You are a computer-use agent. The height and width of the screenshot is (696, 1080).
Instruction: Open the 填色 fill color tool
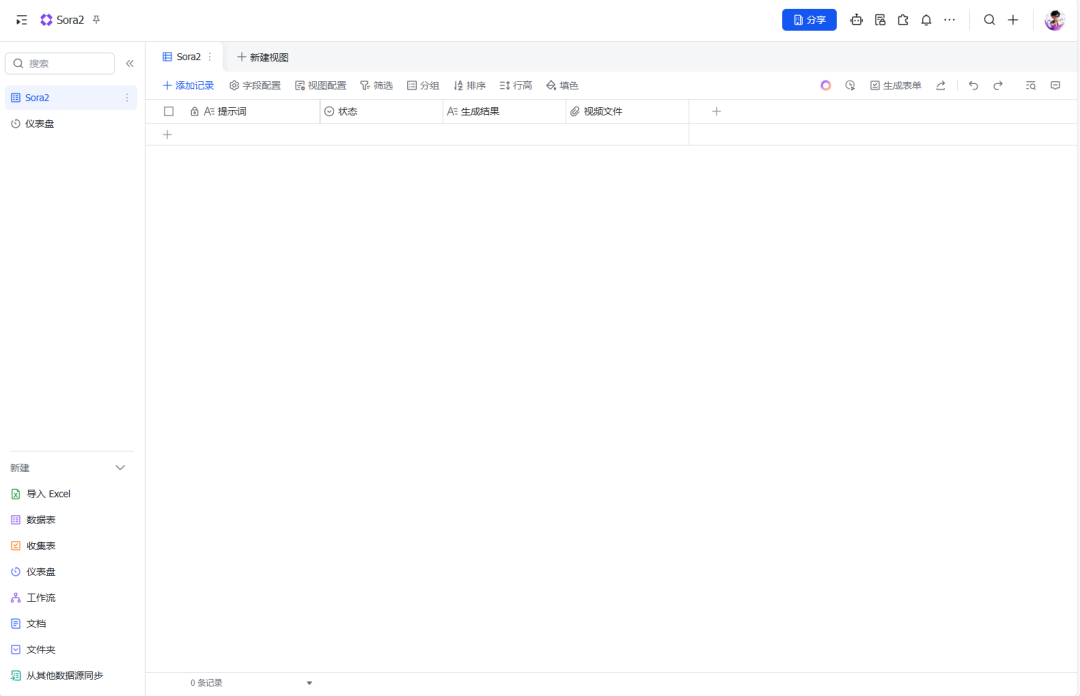tap(562, 86)
